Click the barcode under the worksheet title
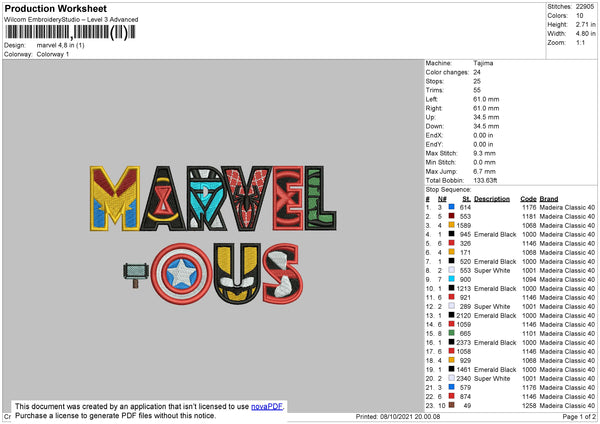This screenshot has height=424, width=600. (x=70, y=33)
